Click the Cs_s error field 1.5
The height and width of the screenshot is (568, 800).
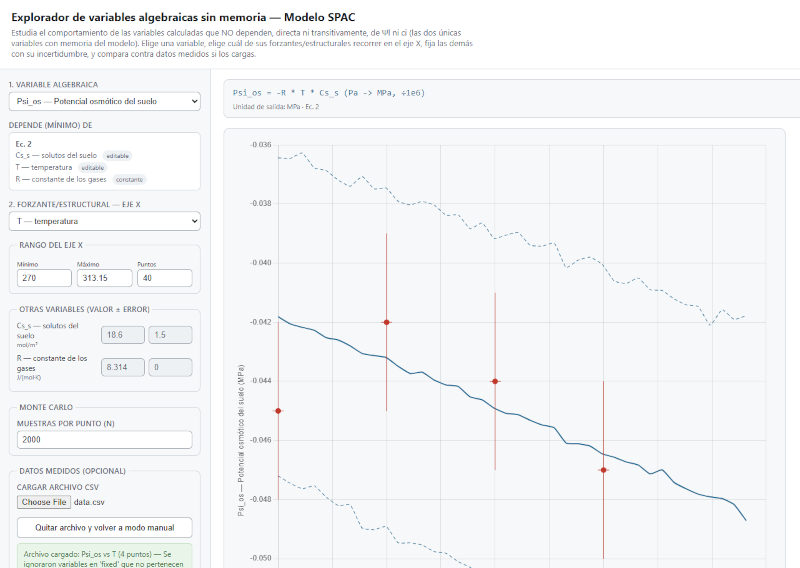pyautogui.click(x=170, y=335)
